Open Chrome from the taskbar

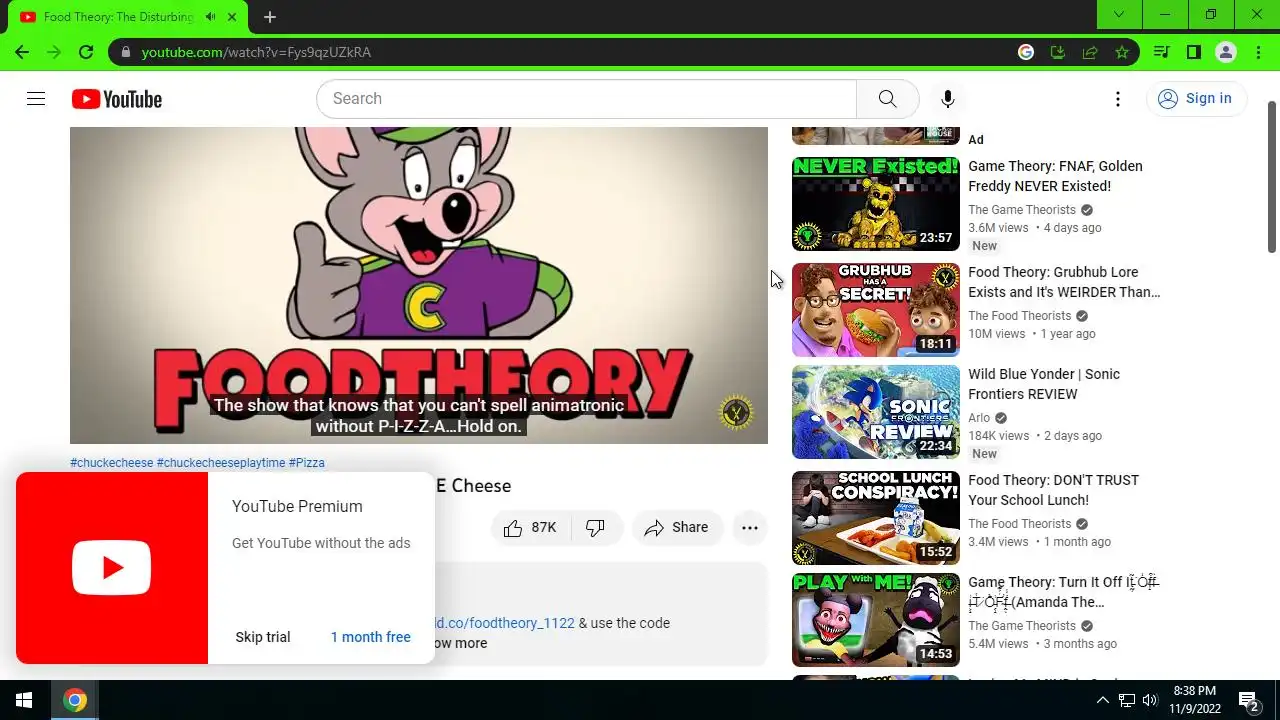(75, 700)
